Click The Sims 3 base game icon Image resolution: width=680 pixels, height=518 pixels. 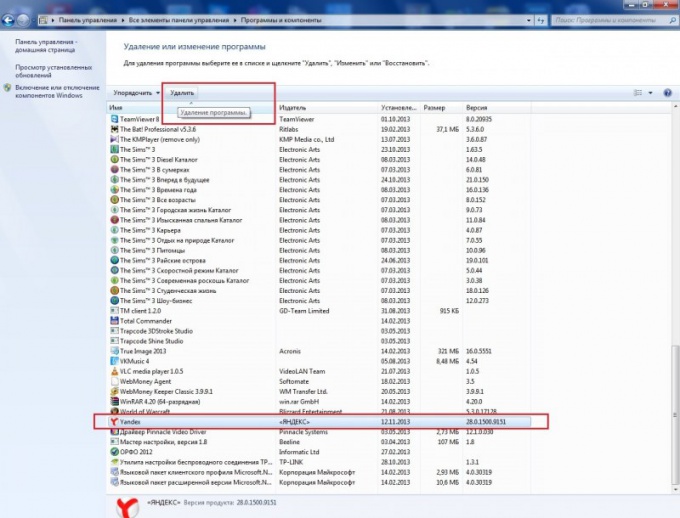tap(114, 149)
